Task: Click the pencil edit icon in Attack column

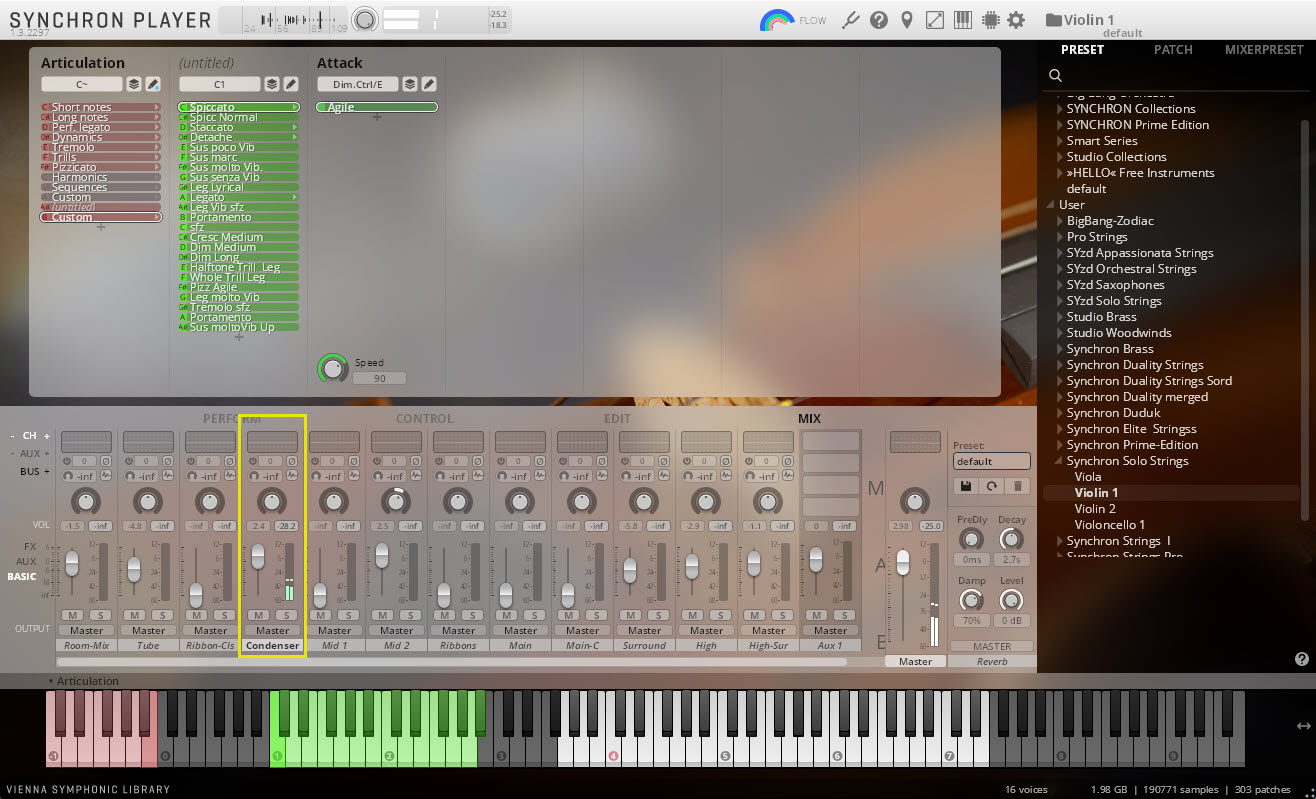Action: [x=428, y=85]
